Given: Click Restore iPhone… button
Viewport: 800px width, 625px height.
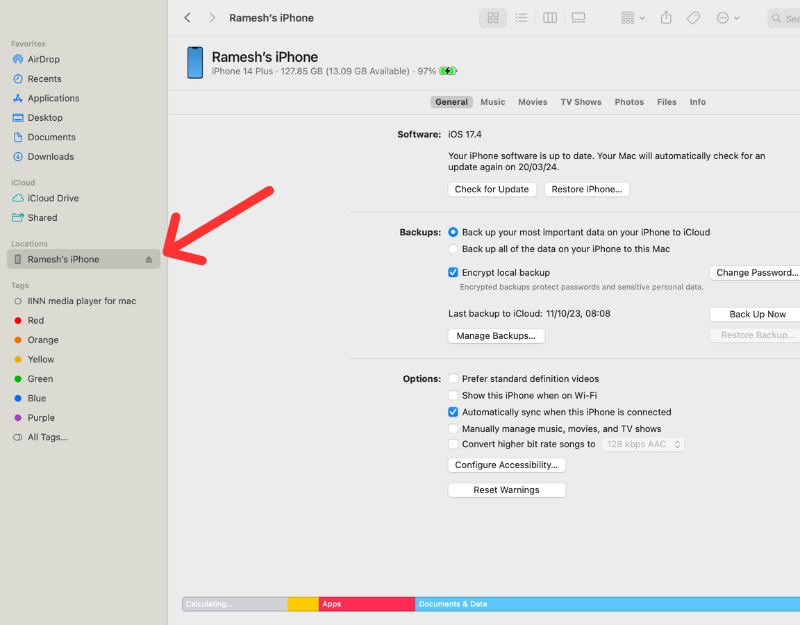Looking at the screenshot, I should pyautogui.click(x=587, y=189).
